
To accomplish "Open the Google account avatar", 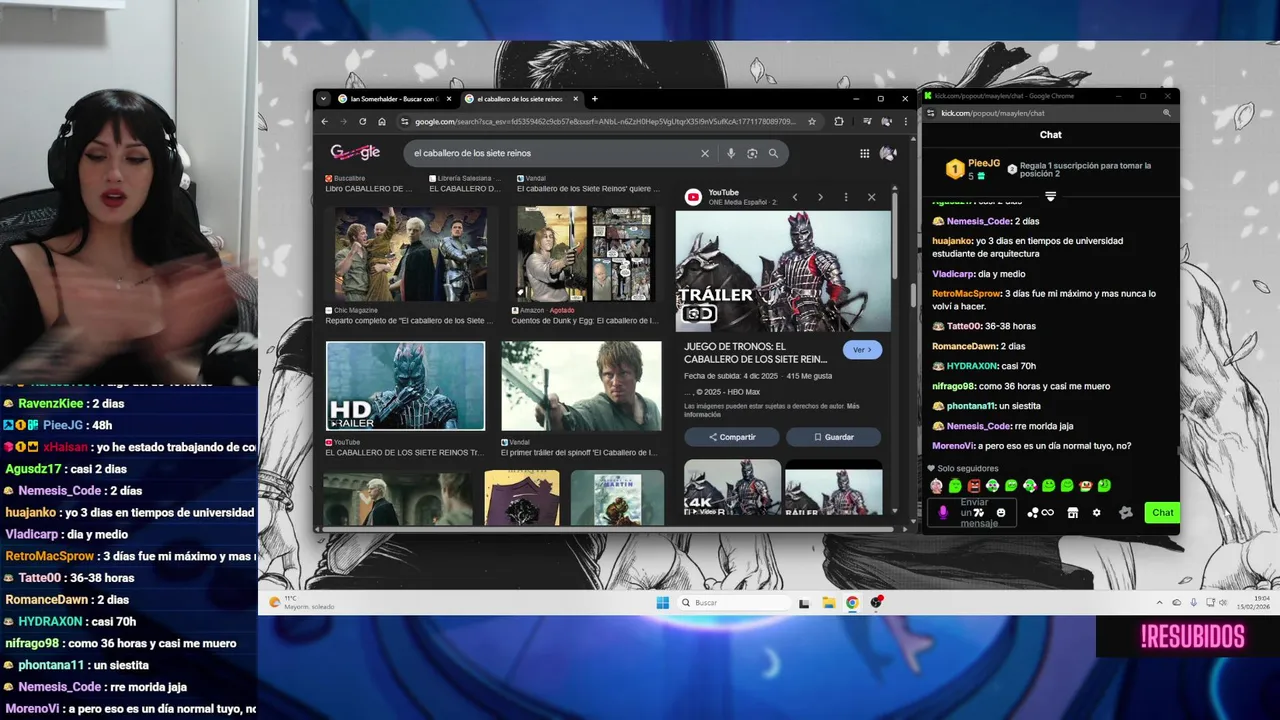I will (x=887, y=153).
